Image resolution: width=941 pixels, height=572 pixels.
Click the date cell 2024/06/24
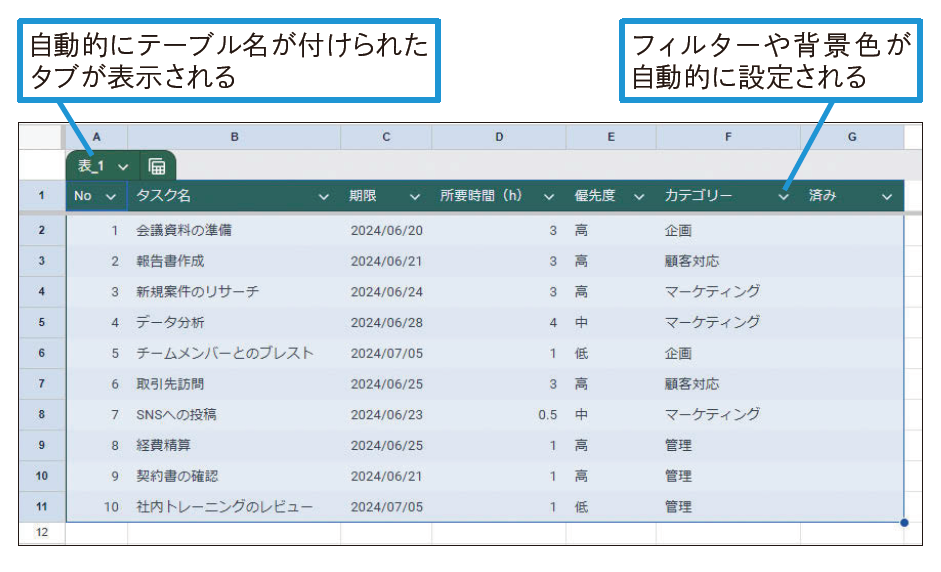(386, 292)
